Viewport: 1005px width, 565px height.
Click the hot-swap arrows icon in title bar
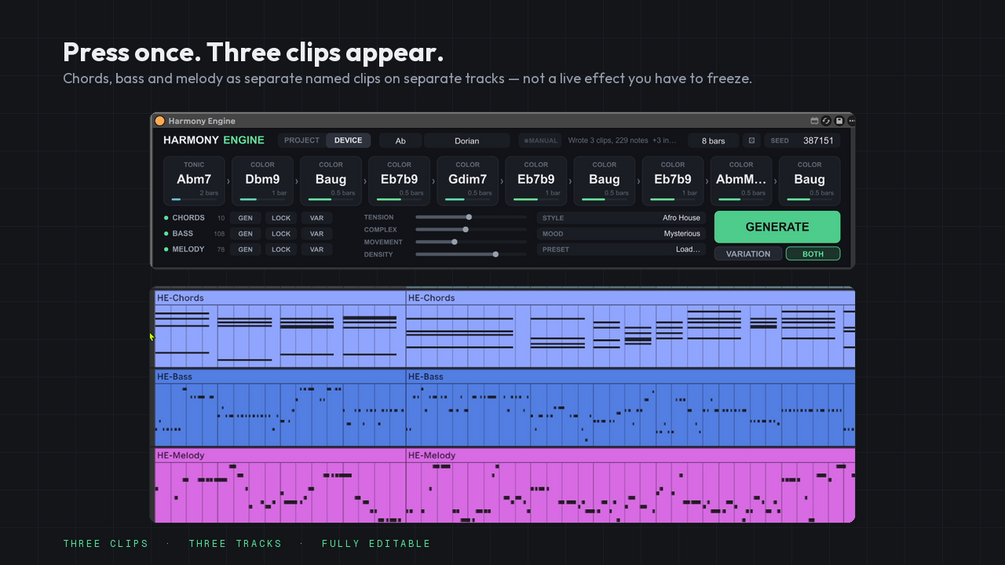point(826,120)
